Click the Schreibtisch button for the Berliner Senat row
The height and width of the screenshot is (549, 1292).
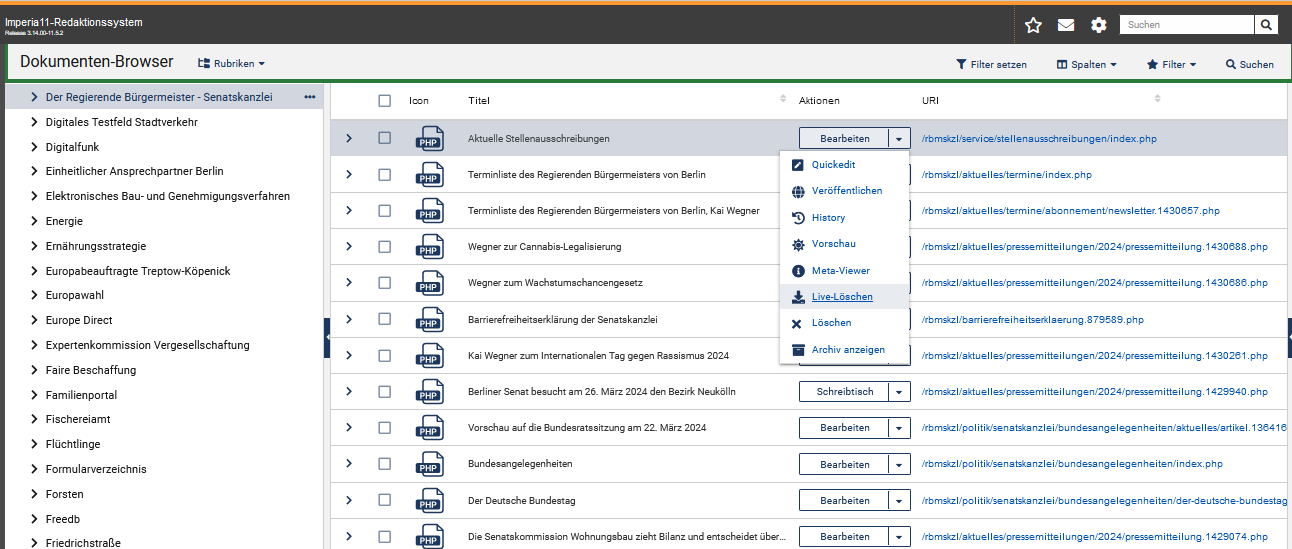845,392
